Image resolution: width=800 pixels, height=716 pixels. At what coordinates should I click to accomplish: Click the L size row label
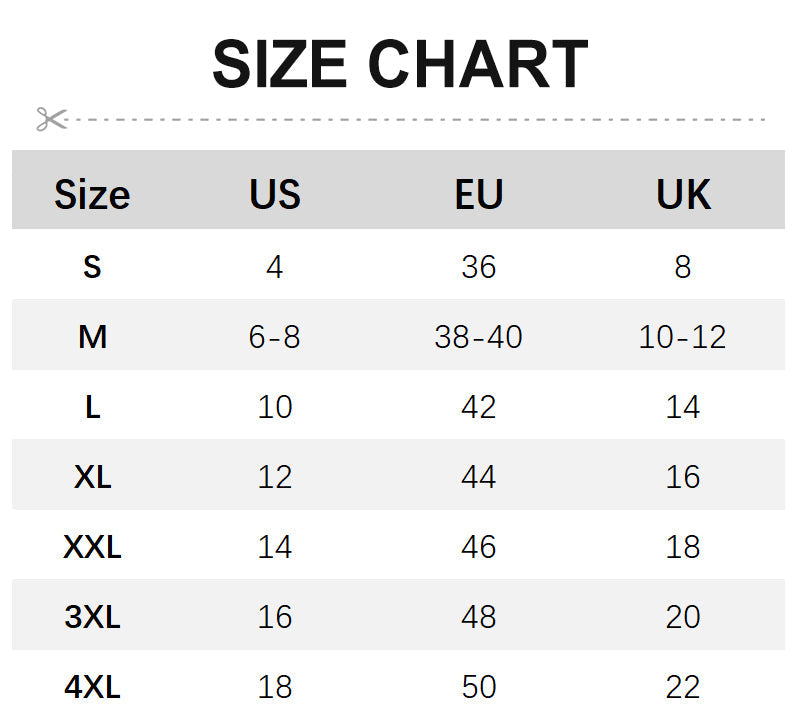92,407
